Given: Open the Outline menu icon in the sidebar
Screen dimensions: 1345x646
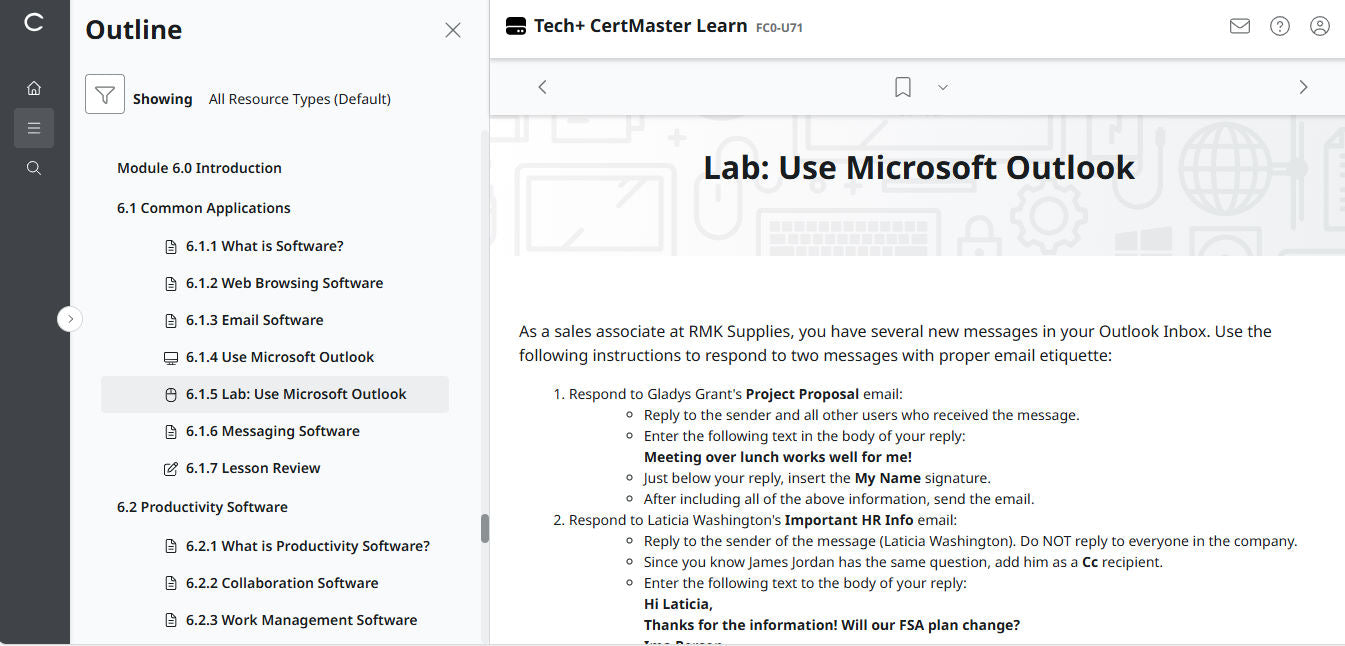Looking at the screenshot, I should pos(34,128).
